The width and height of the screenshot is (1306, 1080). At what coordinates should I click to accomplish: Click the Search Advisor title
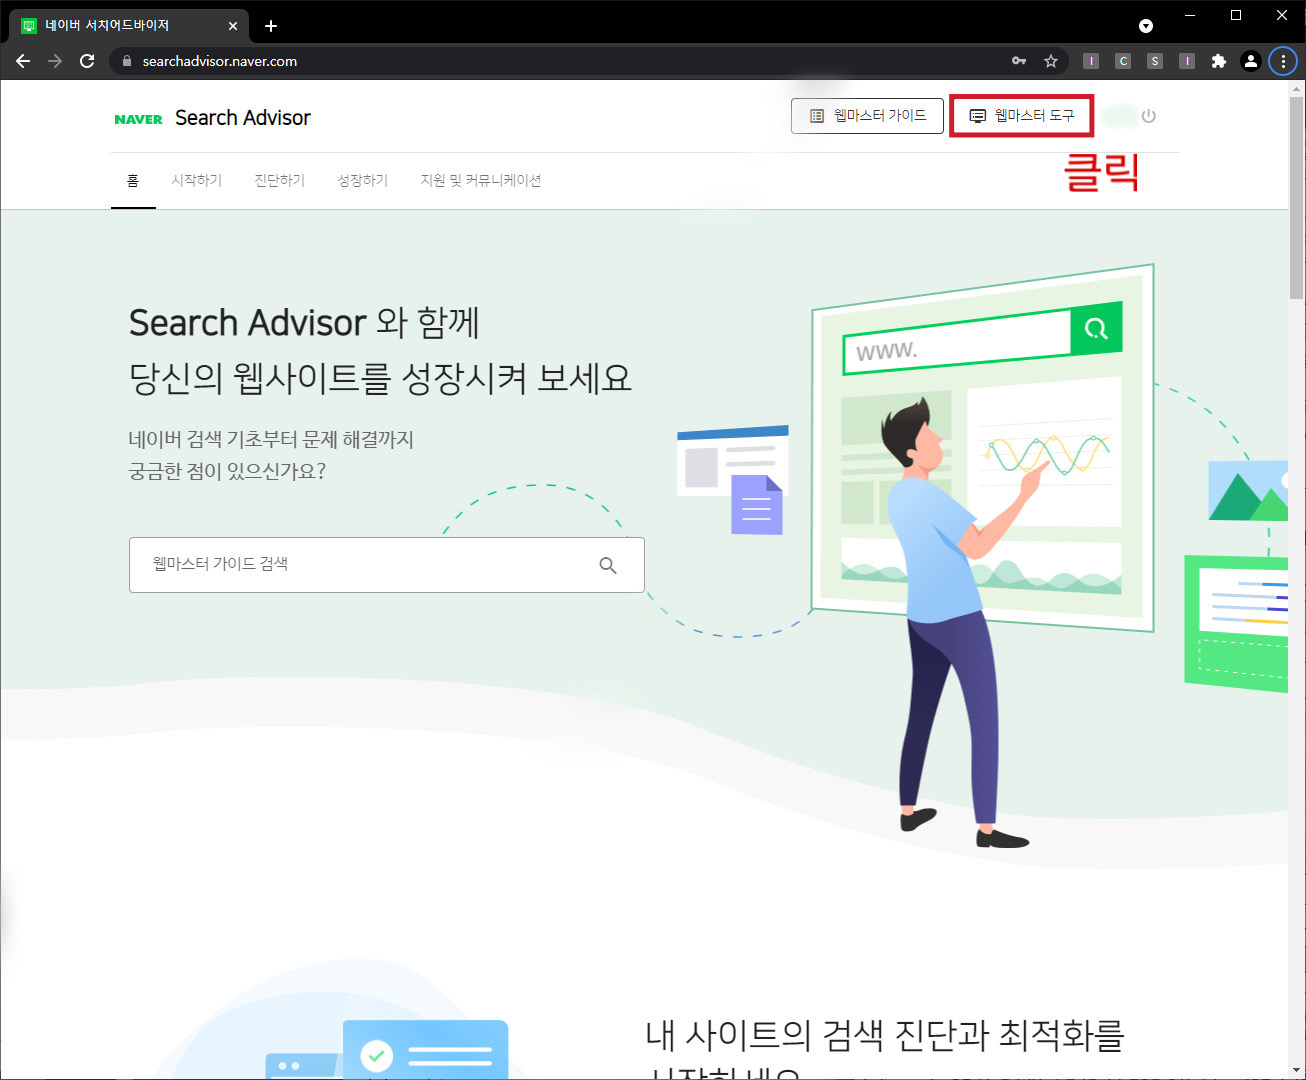(x=243, y=118)
